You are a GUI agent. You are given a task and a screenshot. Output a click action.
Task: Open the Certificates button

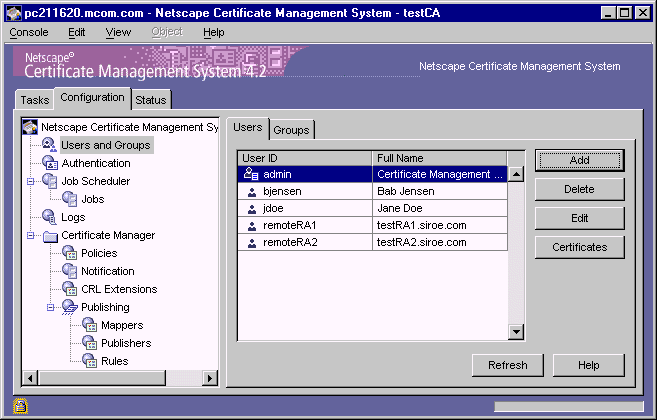click(x=579, y=247)
